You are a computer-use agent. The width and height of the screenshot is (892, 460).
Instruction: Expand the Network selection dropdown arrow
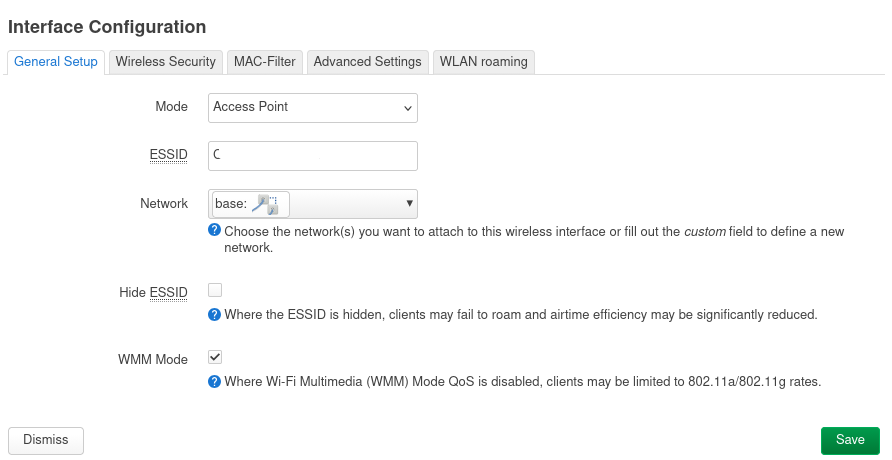tap(409, 204)
